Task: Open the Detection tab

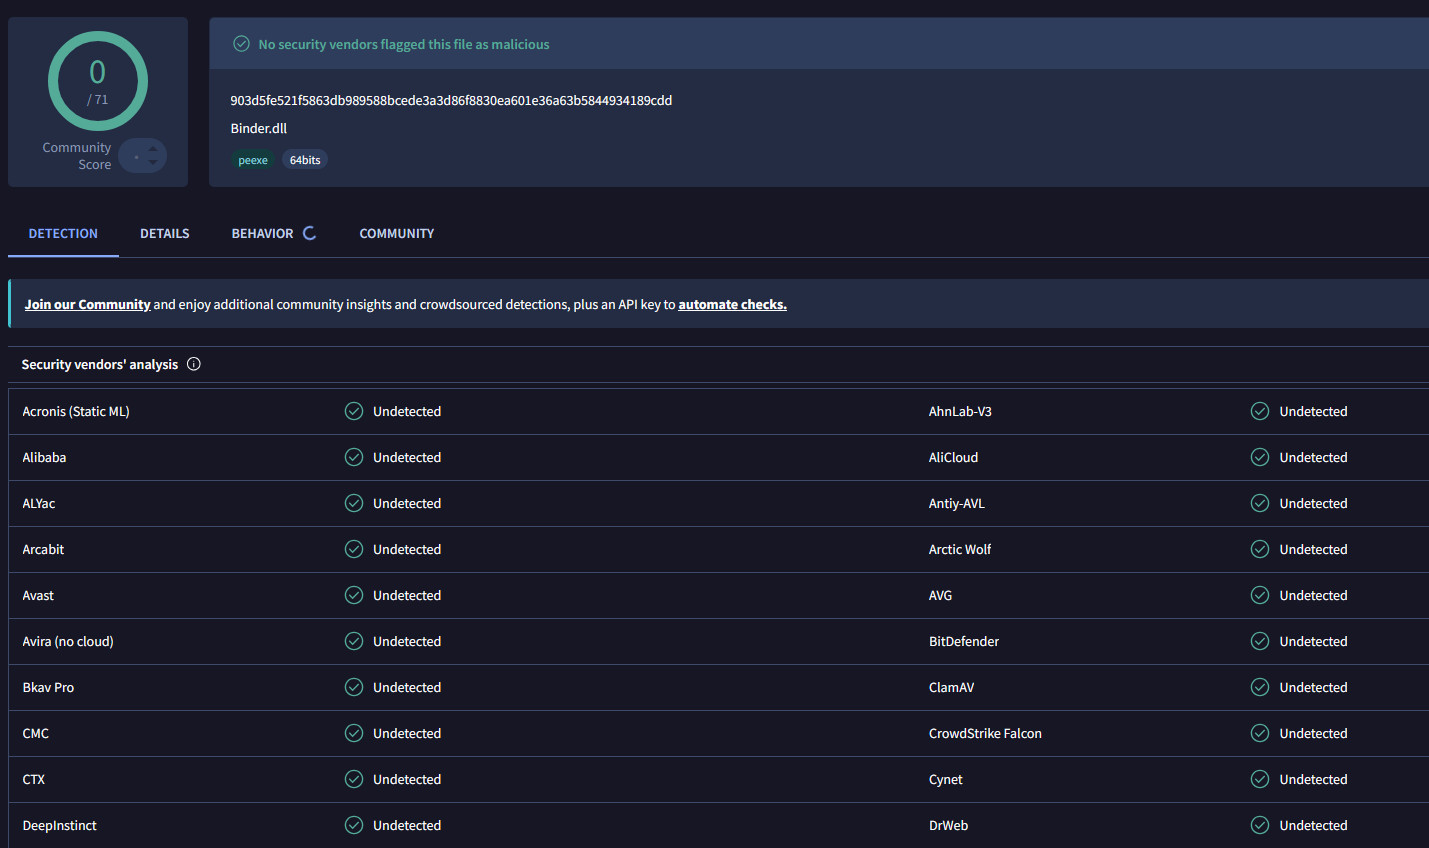Action: (63, 233)
